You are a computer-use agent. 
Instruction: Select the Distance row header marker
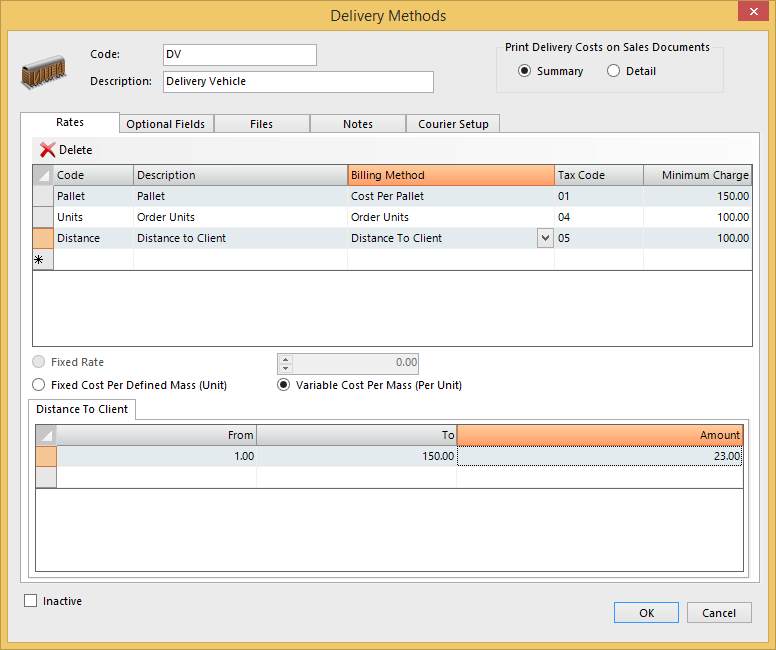tap(43, 238)
